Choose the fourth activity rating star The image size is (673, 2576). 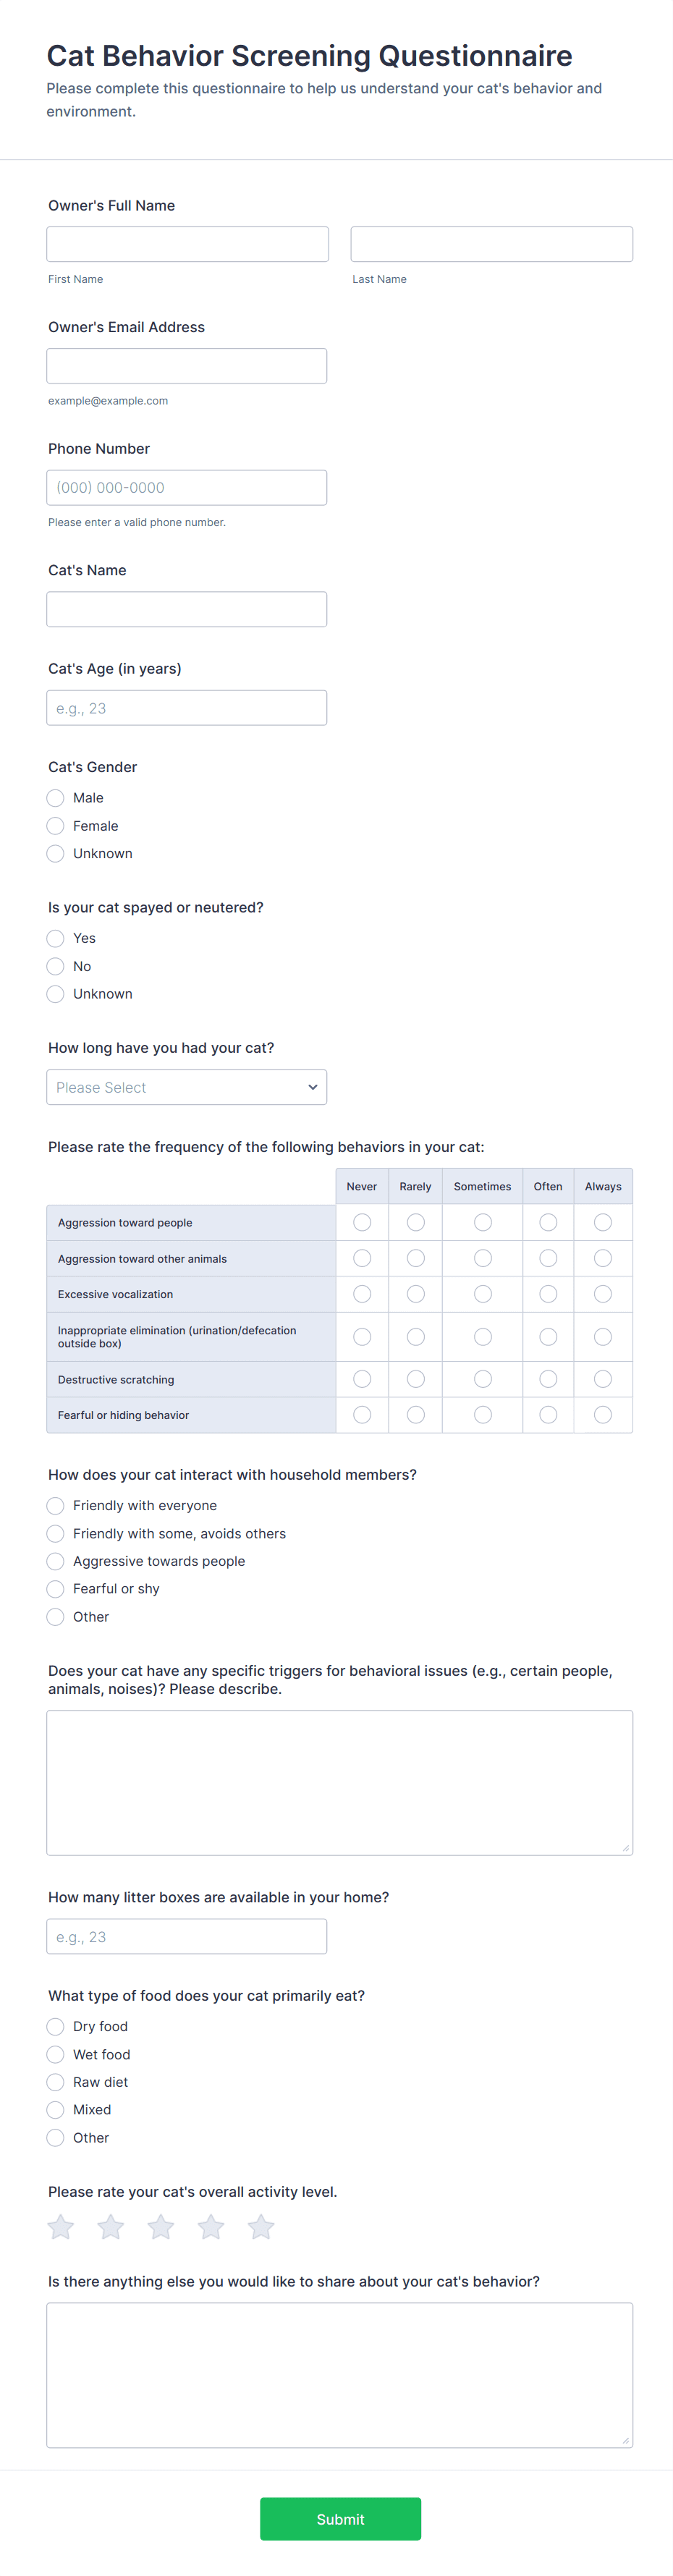coord(211,2227)
